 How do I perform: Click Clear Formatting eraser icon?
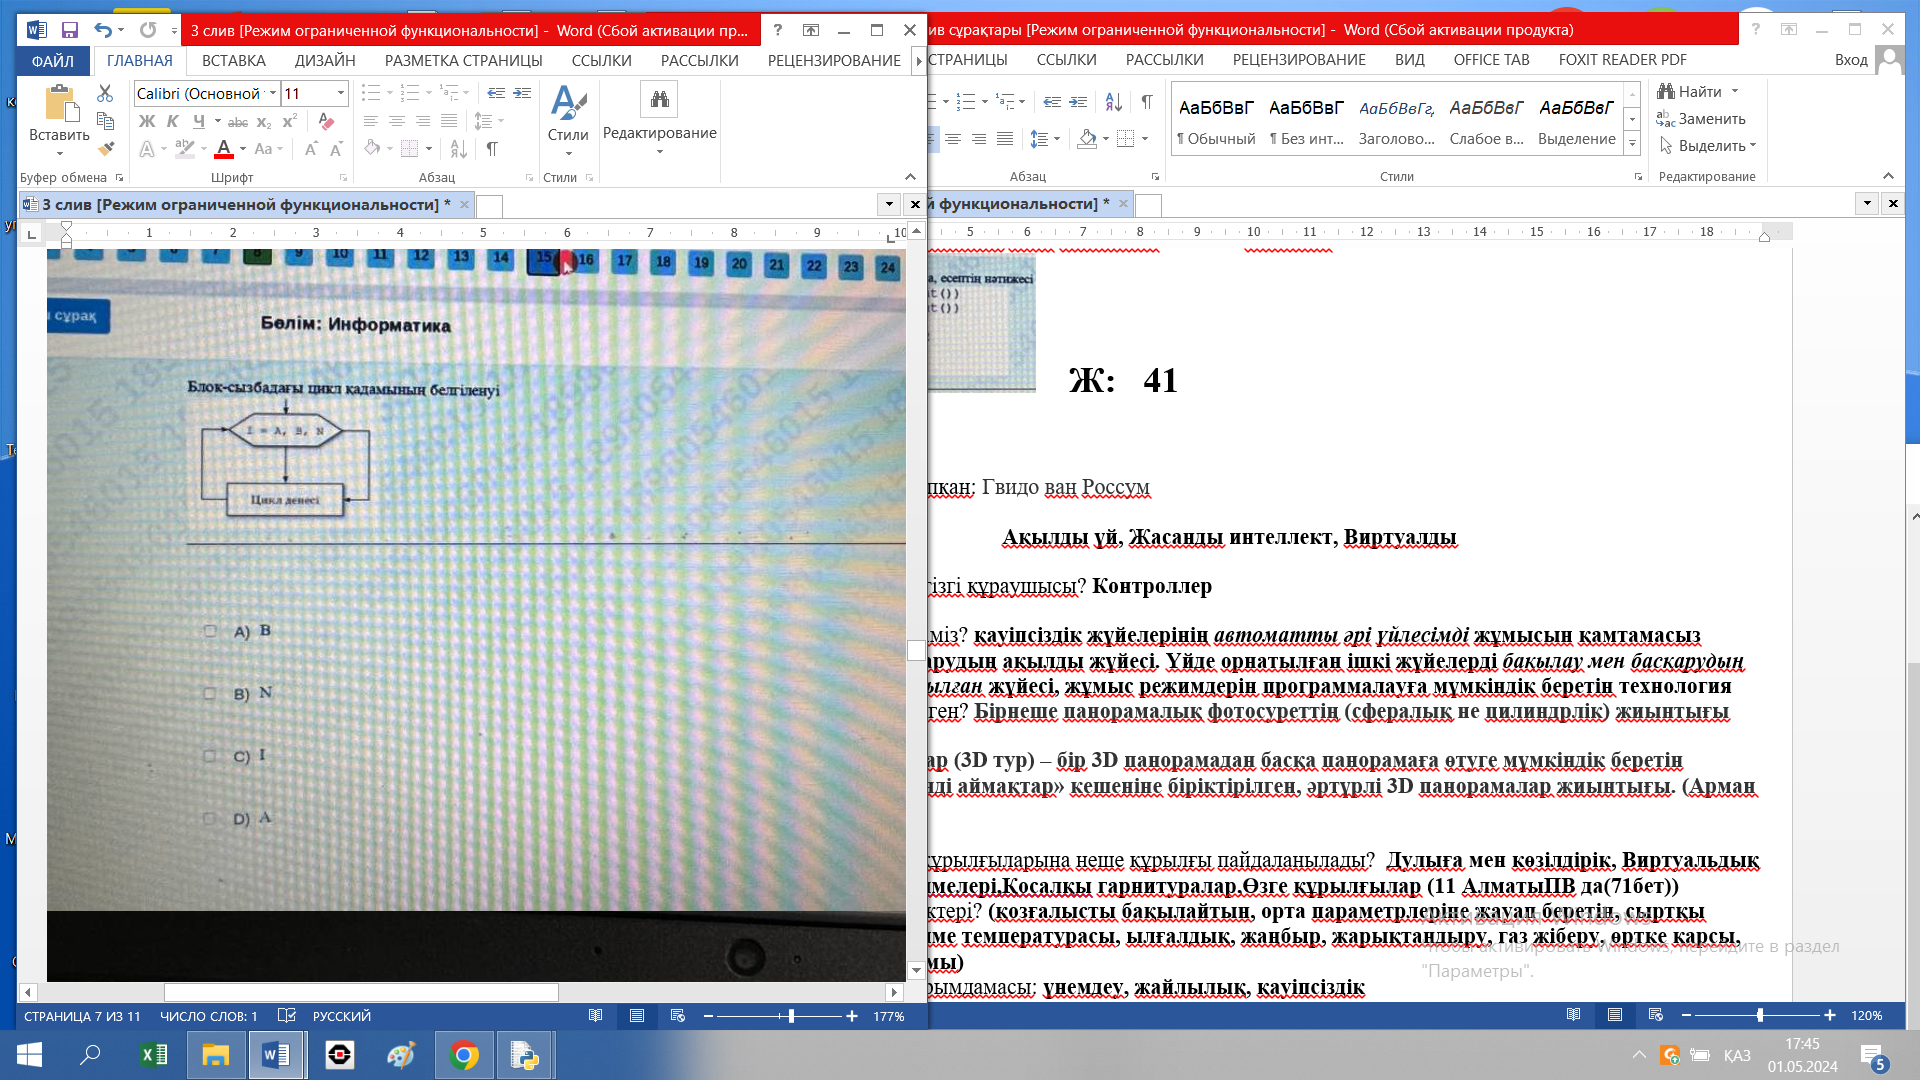click(x=326, y=121)
